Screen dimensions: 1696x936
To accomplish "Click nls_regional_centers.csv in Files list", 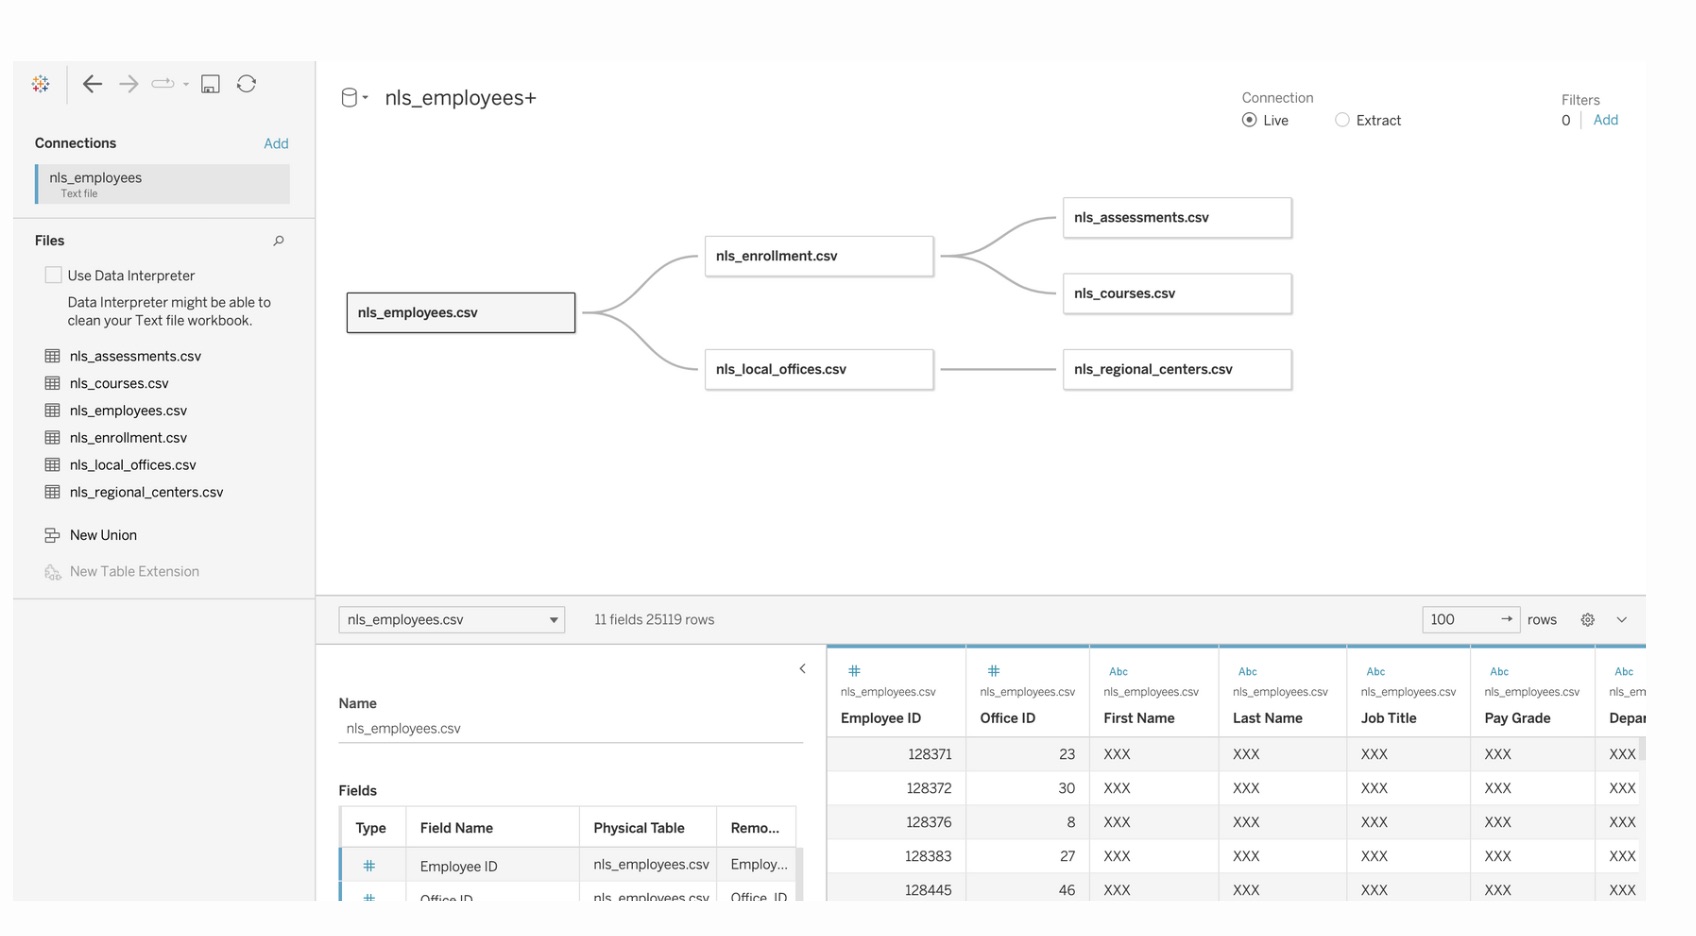I will [146, 492].
